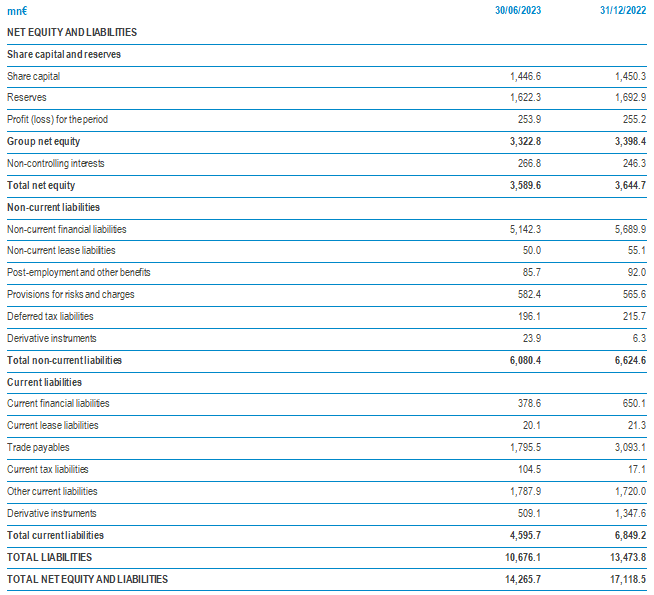
Task: Click Current financial value 378.6
Action: coord(529,403)
